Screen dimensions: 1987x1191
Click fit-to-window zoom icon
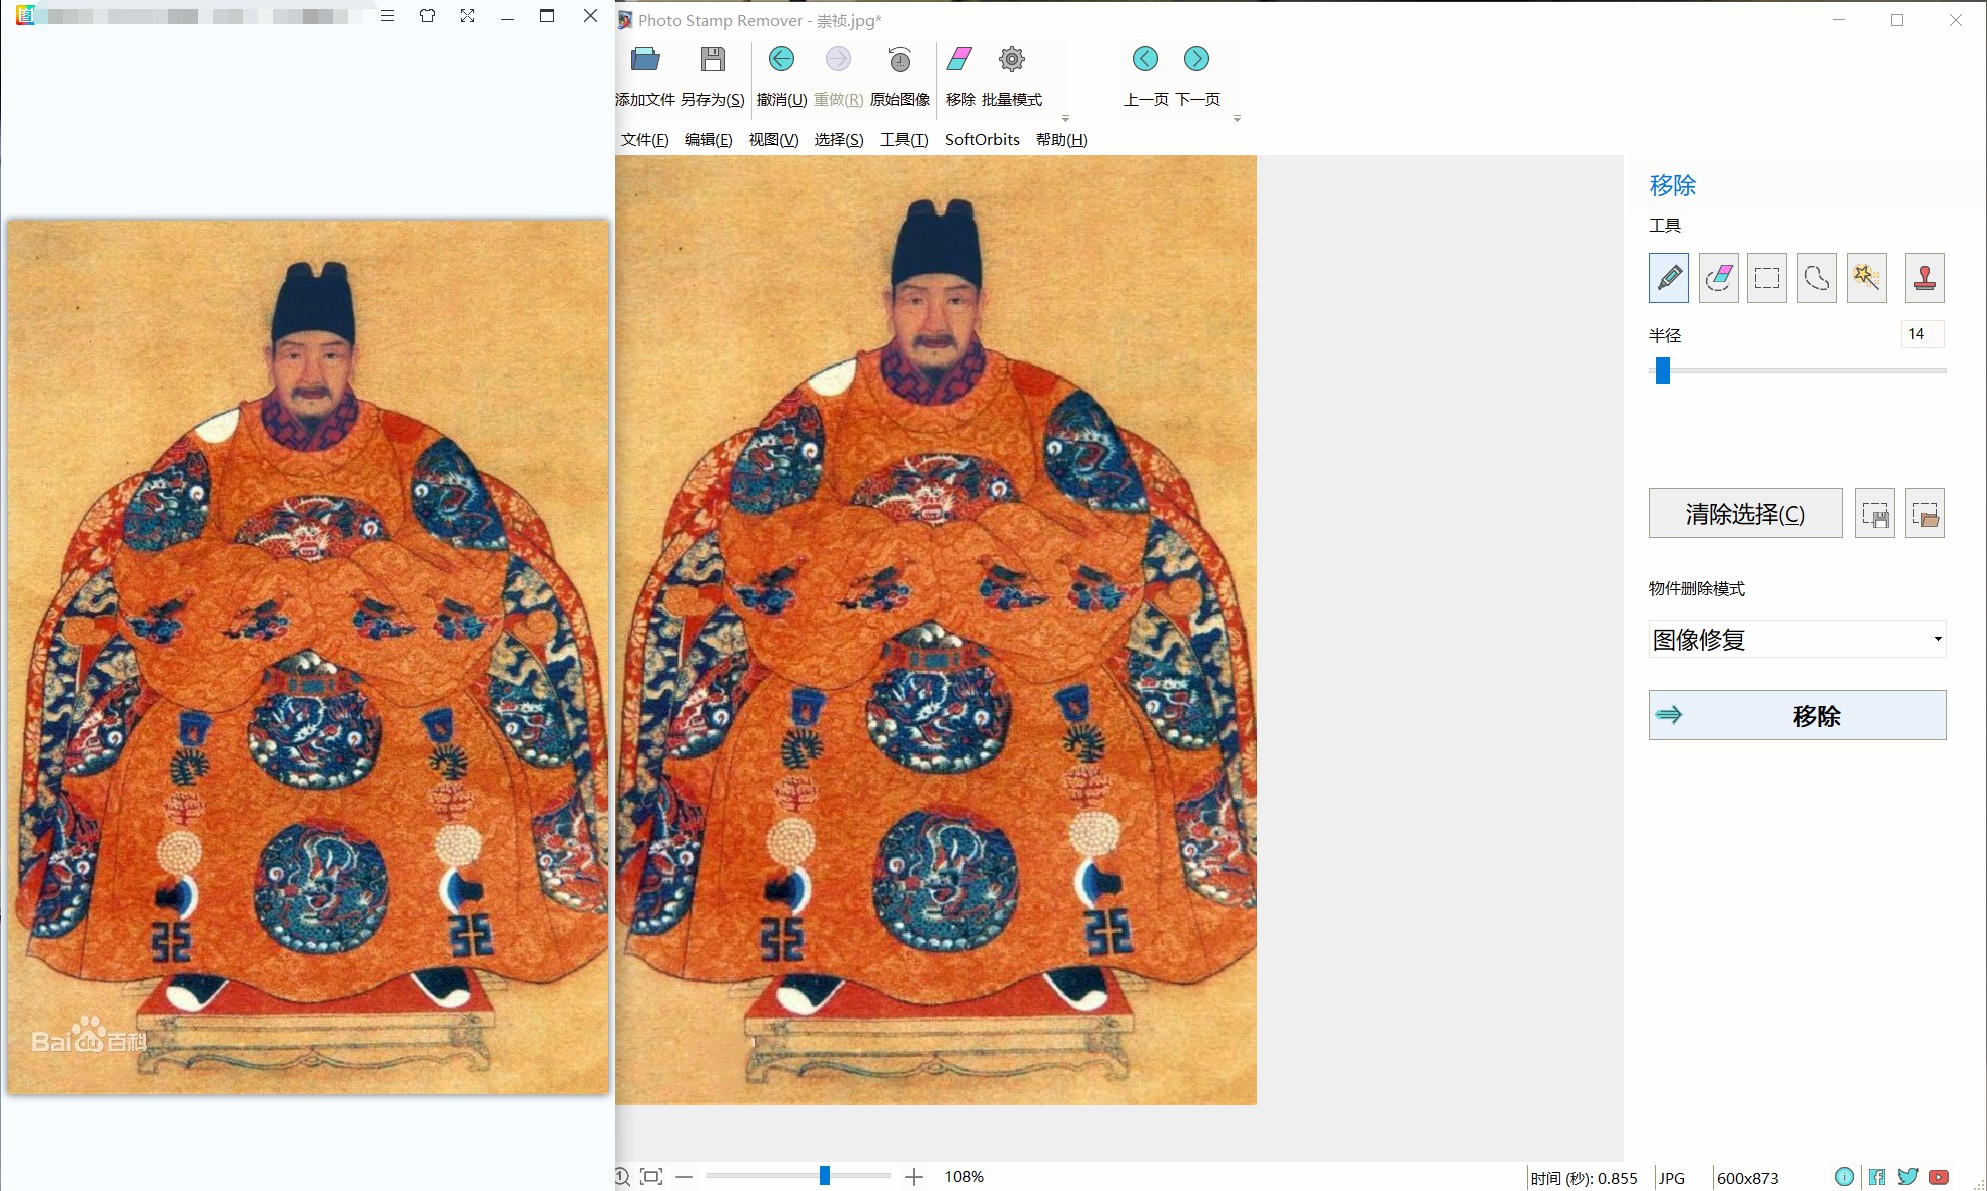click(651, 1177)
